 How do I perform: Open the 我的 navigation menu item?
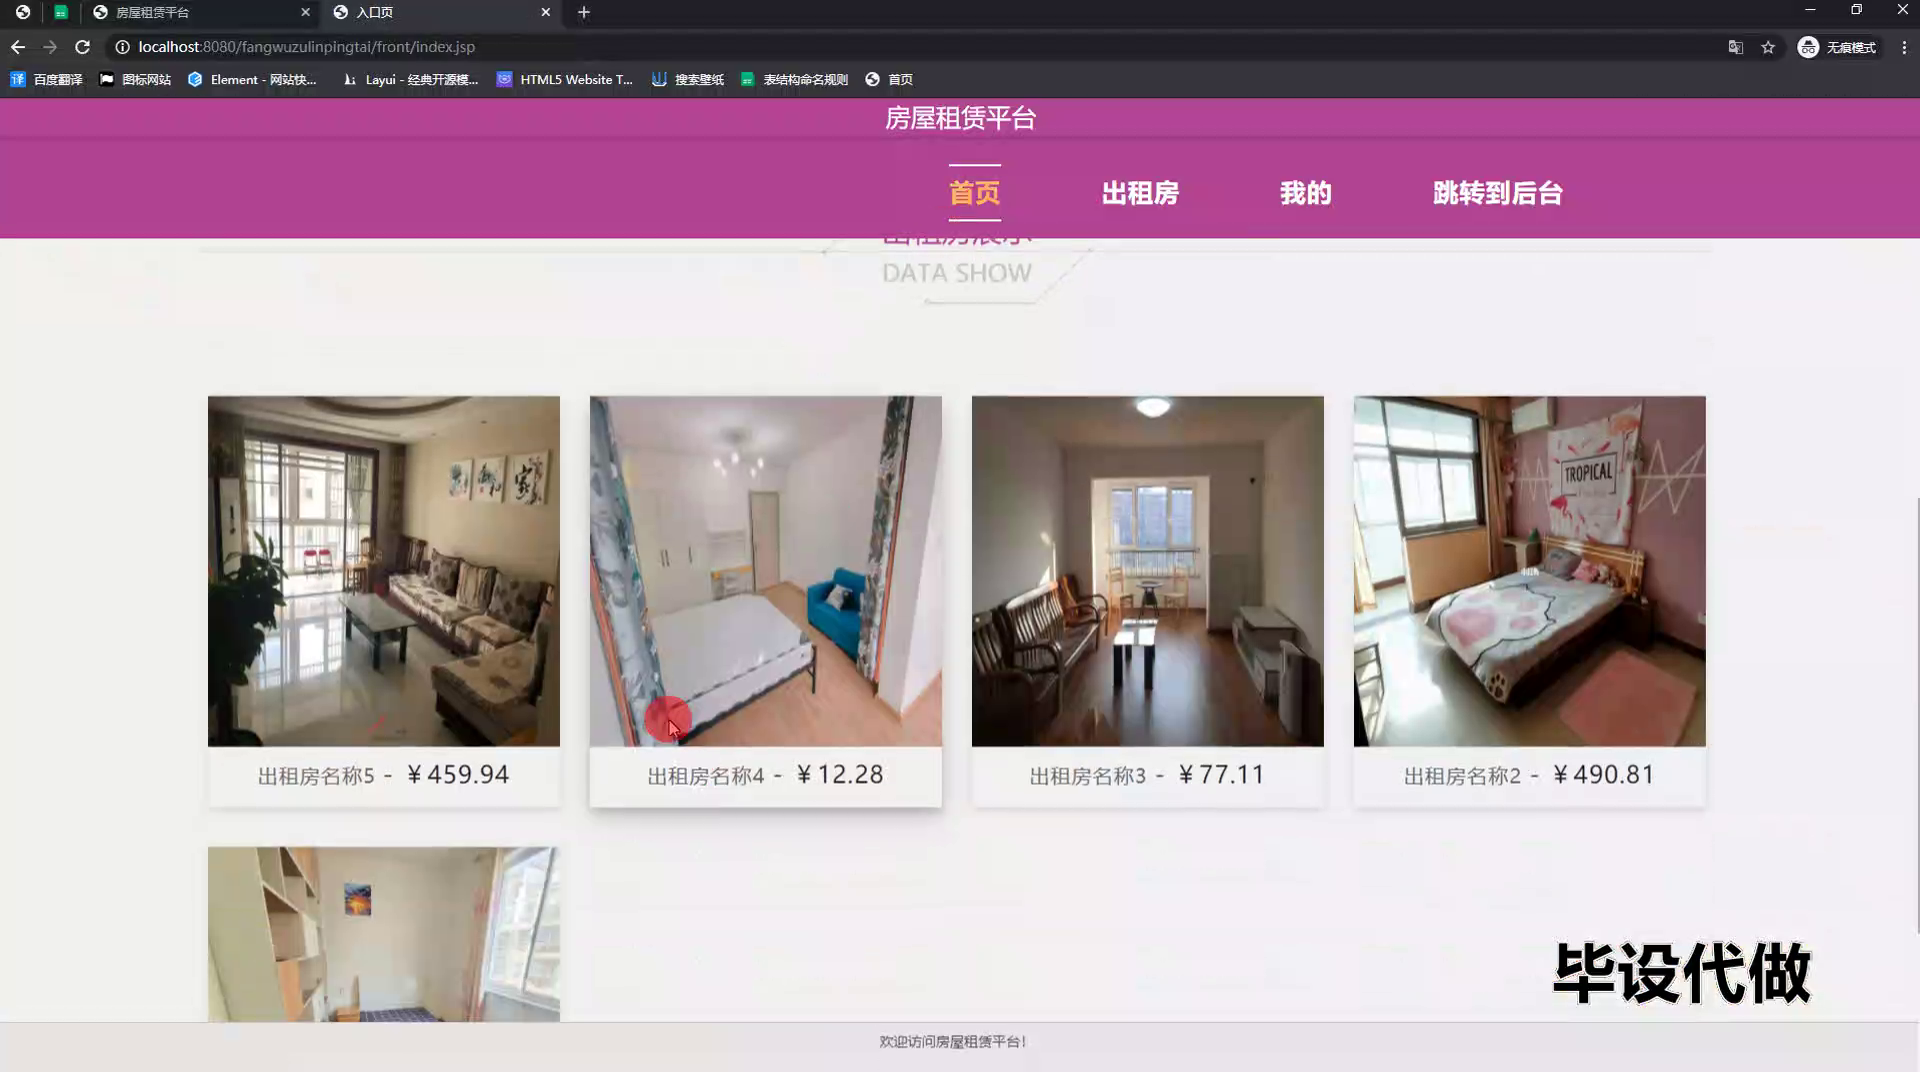tap(1305, 192)
